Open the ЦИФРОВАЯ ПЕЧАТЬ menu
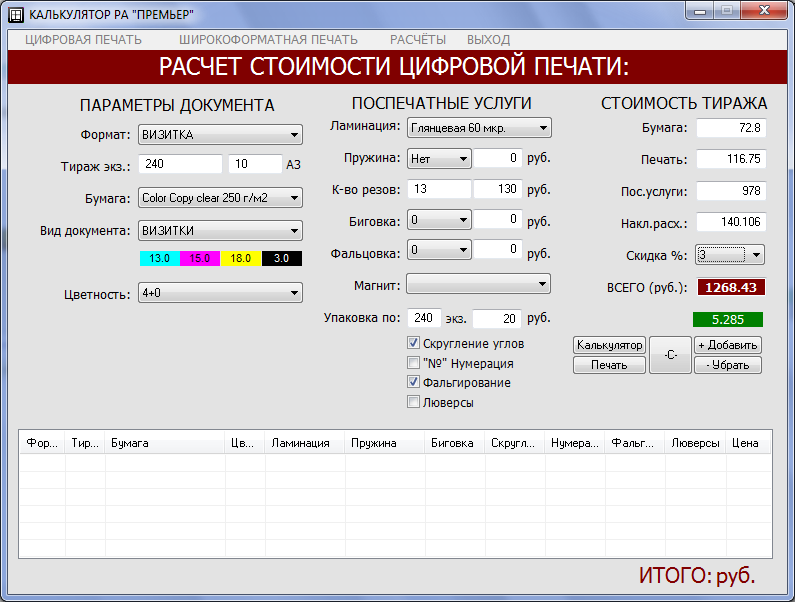Viewport: 795px width, 602px height. pyautogui.click(x=84, y=40)
